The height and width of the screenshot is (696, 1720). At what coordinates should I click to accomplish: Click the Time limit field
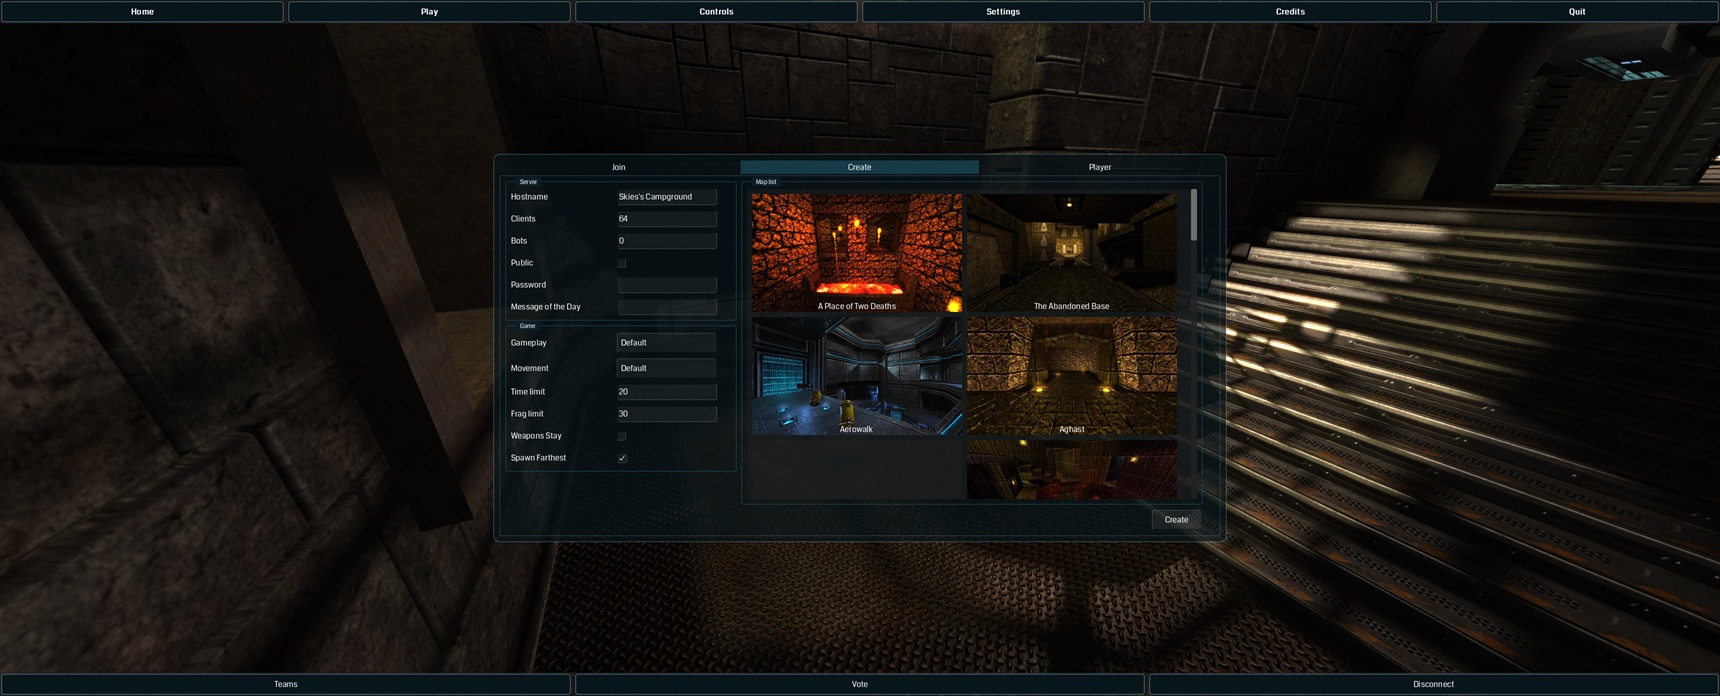(666, 392)
